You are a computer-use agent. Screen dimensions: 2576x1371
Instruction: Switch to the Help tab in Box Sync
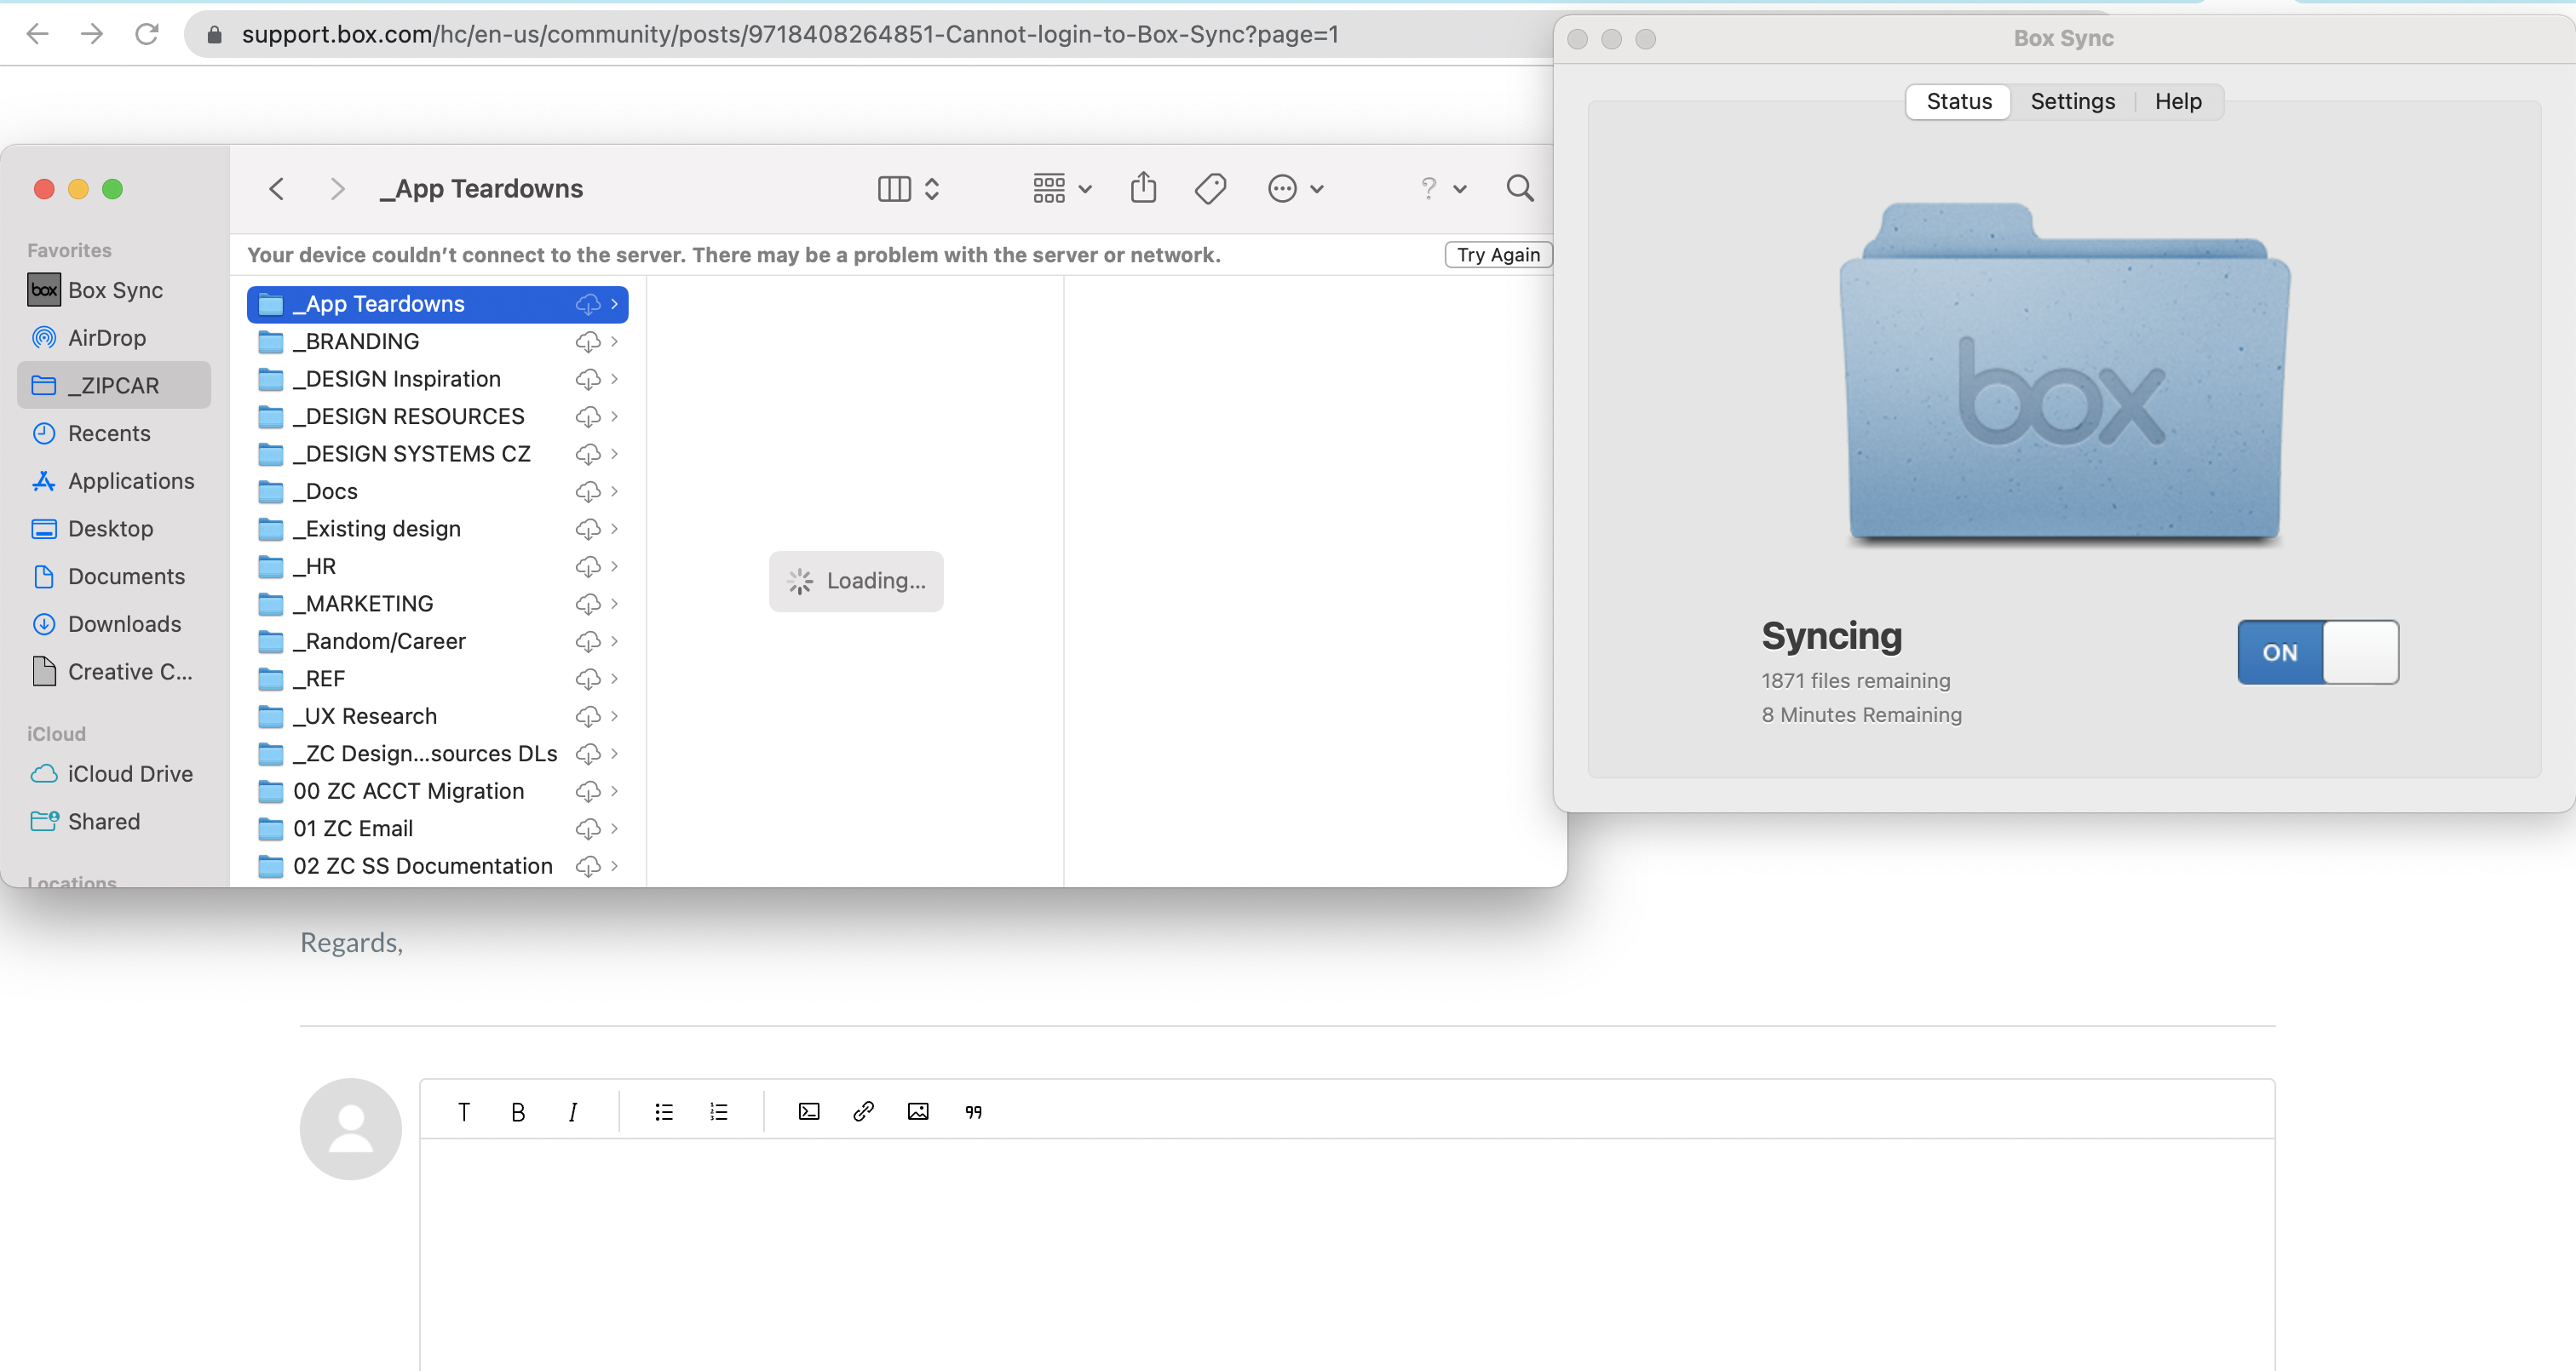coord(2178,101)
